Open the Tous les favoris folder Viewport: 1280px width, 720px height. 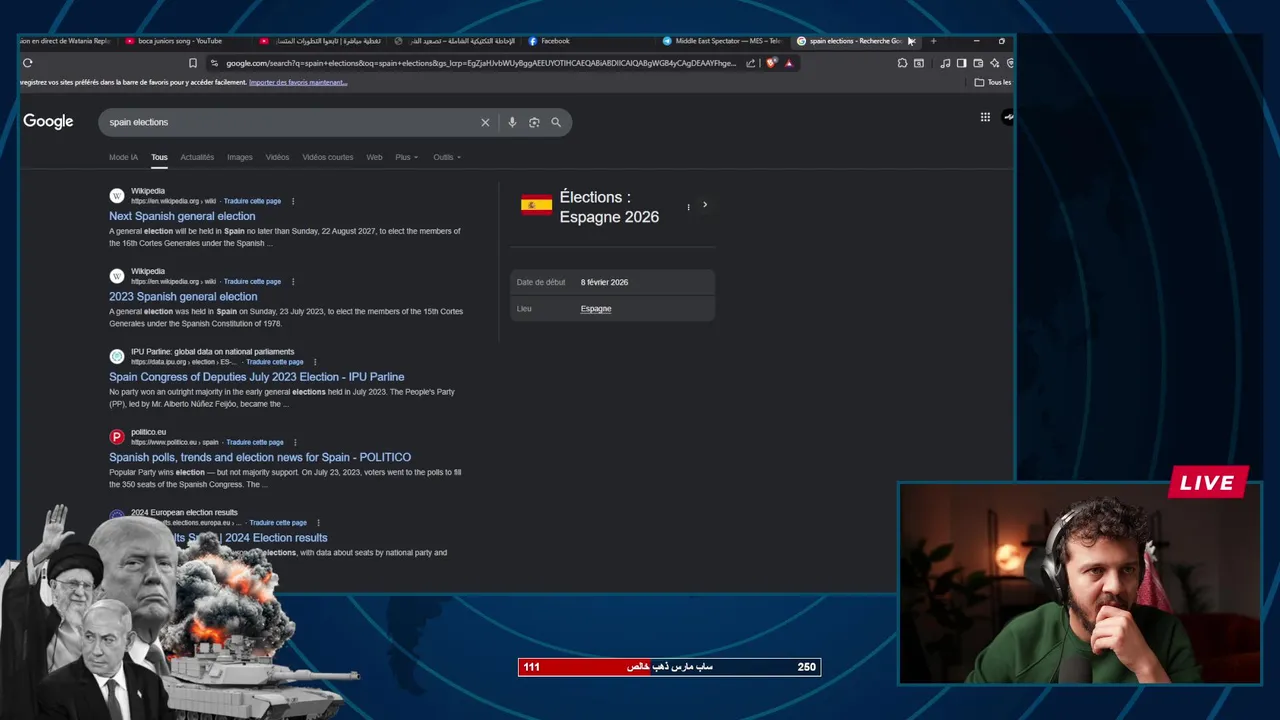click(x=993, y=82)
